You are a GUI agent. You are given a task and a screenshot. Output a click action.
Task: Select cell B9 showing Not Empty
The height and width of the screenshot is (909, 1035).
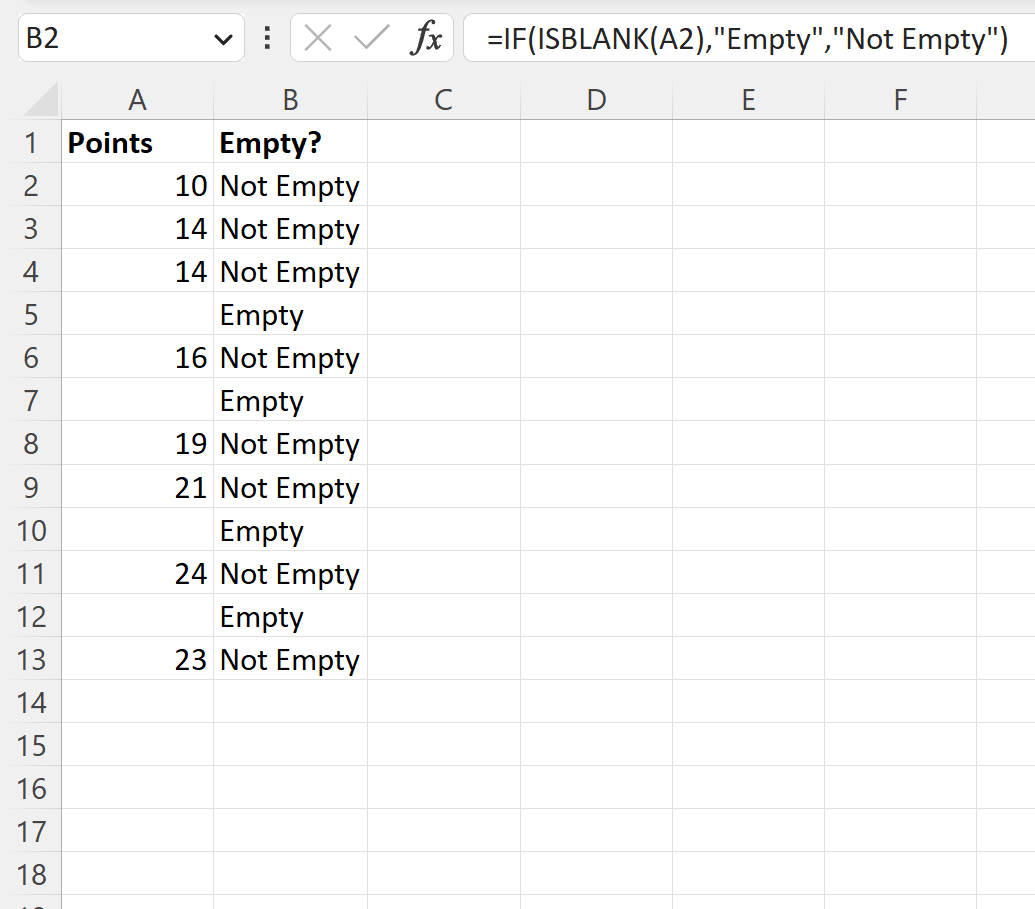(x=290, y=487)
